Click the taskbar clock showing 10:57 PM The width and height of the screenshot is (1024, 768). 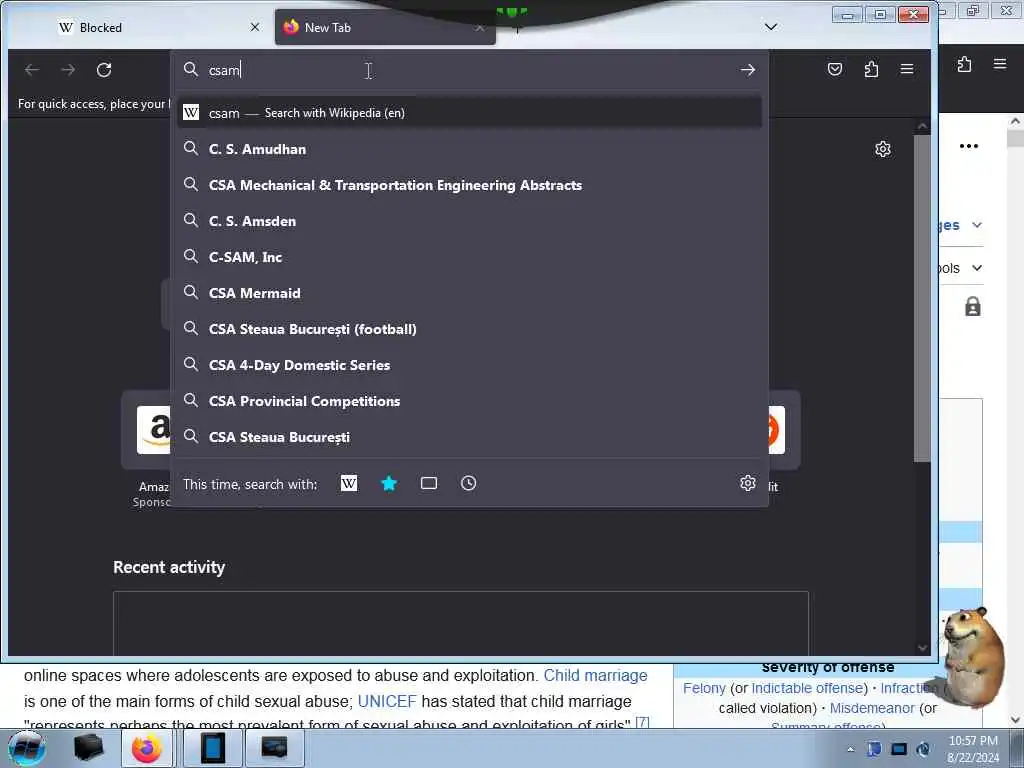(973, 749)
